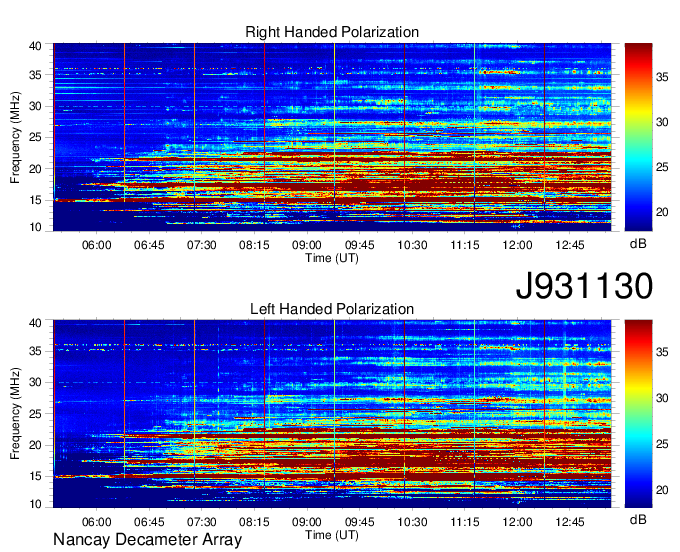Click the 35 MHz frequency tick, Right Handed plot
The width and height of the screenshot is (680, 552).
35,75
